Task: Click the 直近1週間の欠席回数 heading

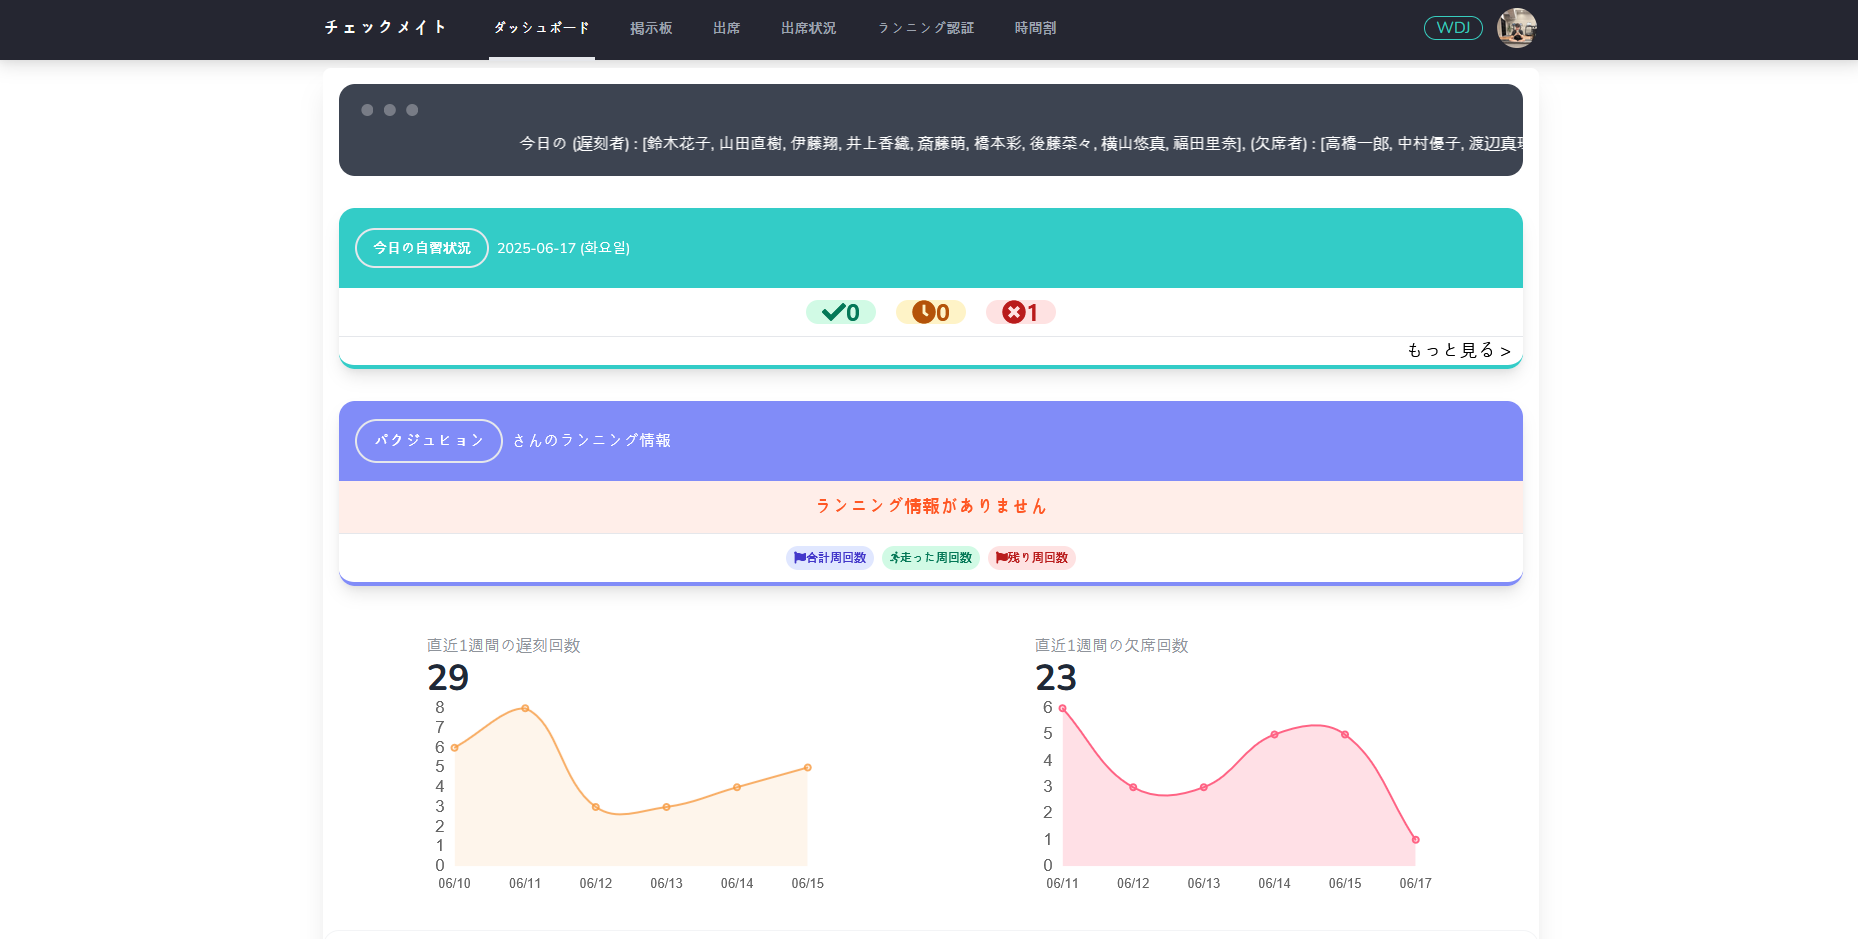Action: coord(1112,646)
